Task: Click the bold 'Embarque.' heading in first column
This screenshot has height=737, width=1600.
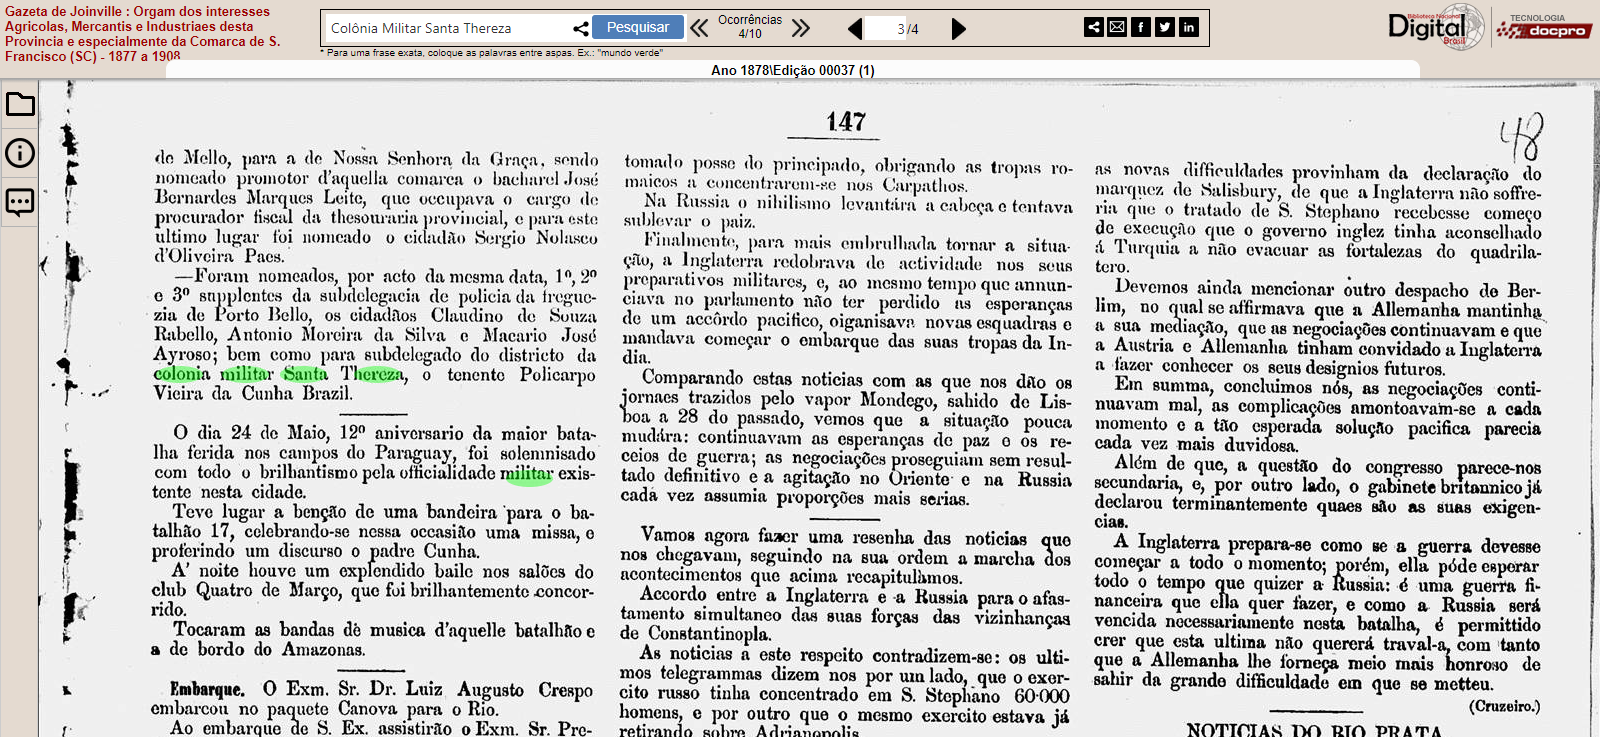Action: [x=207, y=689]
